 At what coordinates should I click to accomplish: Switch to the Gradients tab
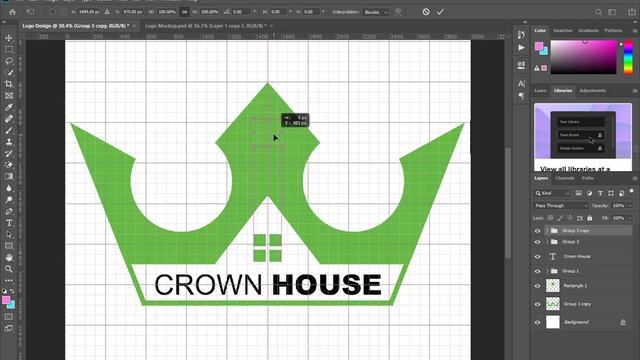pyautogui.click(x=588, y=31)
